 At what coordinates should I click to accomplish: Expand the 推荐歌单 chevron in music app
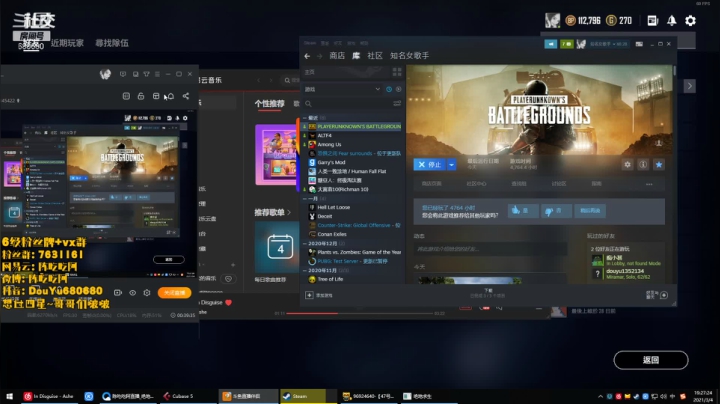[x=289, y=213]
